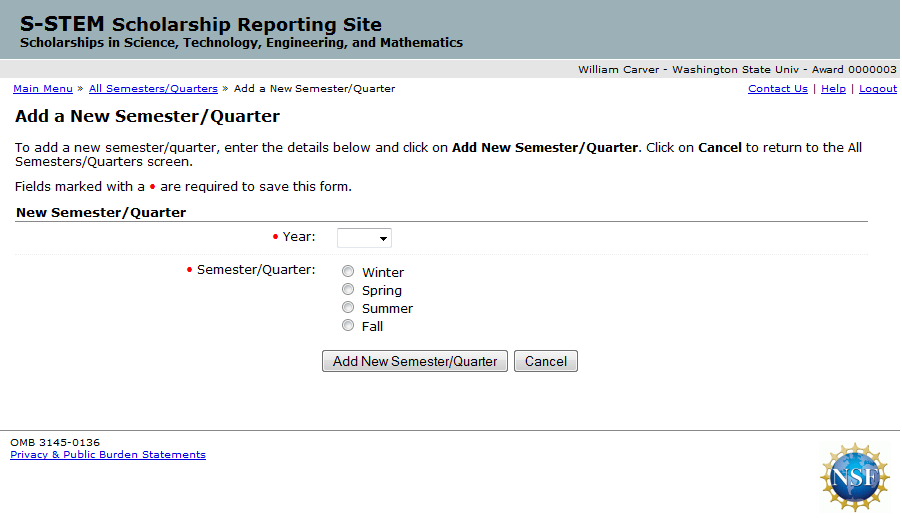The width and height of the screenshot is (902, 520).
Task: Click the NSF logo
Action: (x=854, y=476)
